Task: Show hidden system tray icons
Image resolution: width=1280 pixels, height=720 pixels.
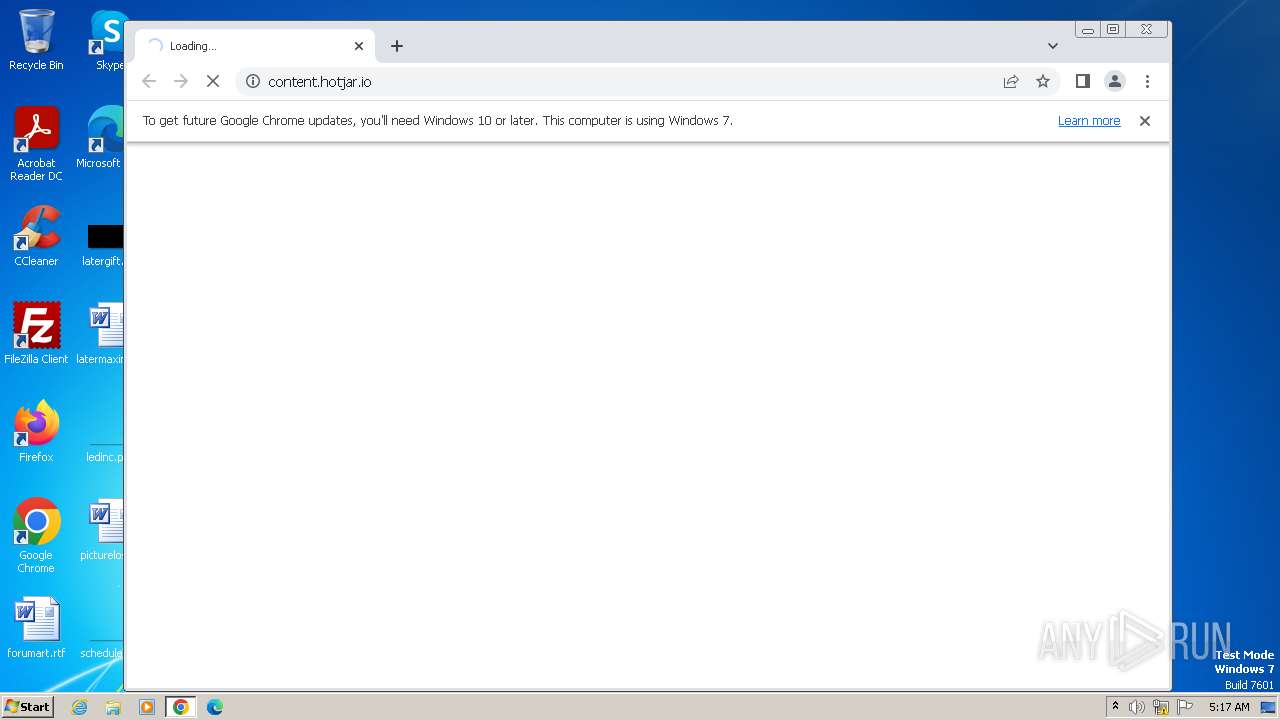Action: pyautogui.click(x=1115, y=707)
